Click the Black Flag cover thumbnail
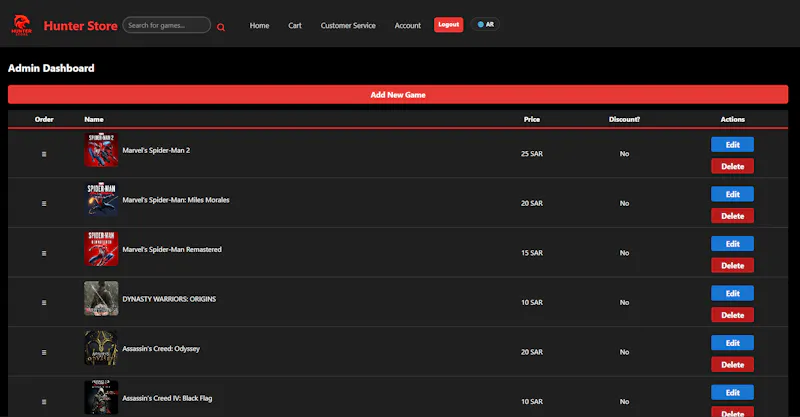The image size is (800, 417). (x=101, y=397)
